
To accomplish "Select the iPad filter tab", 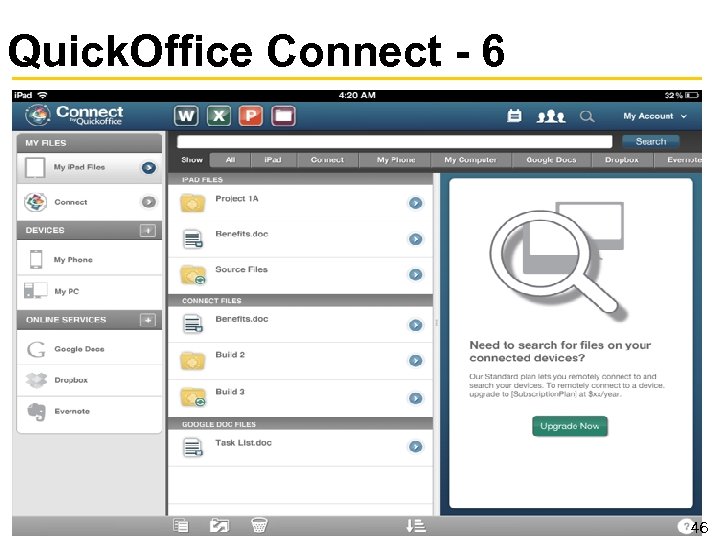I will 273,160.
